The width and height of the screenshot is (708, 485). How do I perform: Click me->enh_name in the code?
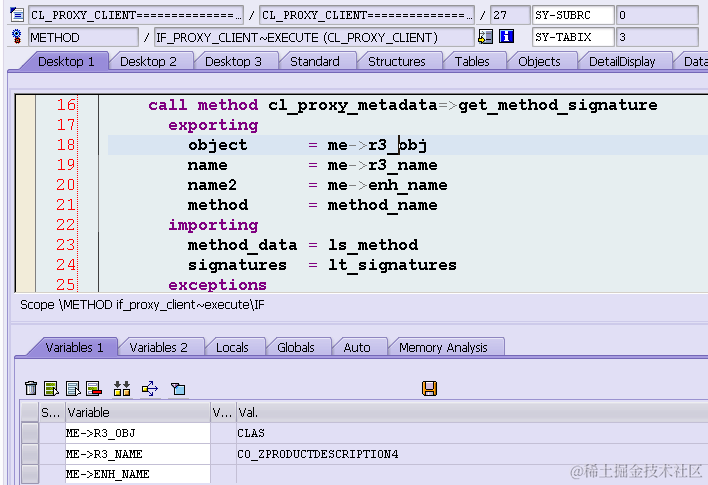[387, 185]
